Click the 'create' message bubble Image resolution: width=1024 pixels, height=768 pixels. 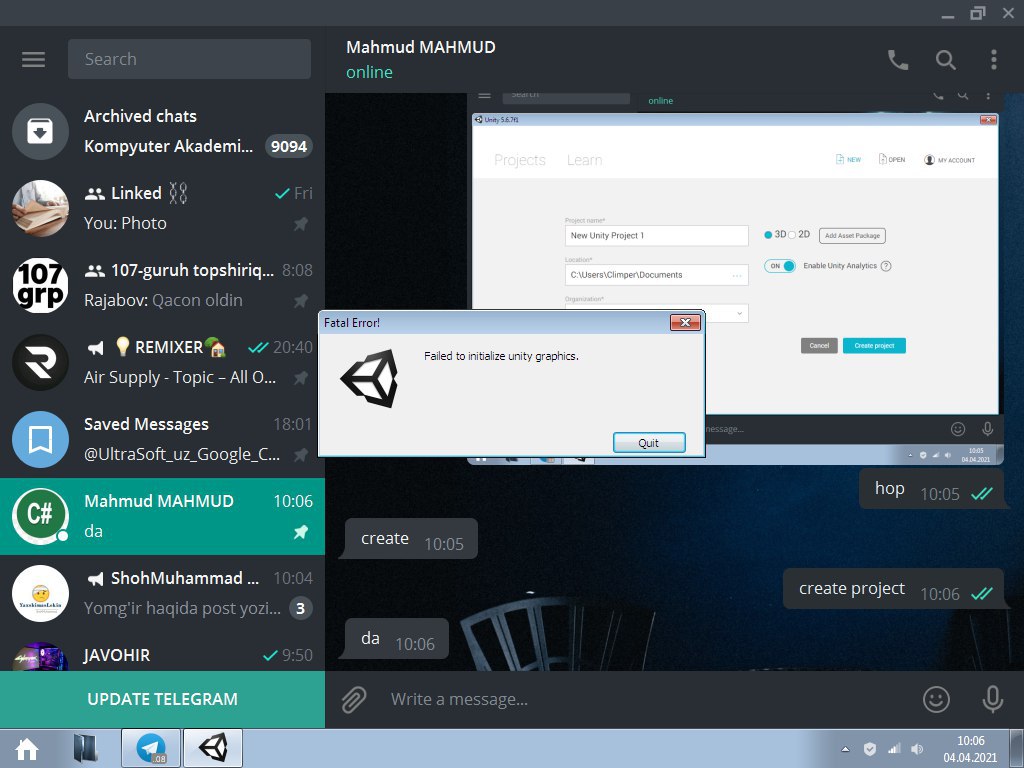[409, 539]
